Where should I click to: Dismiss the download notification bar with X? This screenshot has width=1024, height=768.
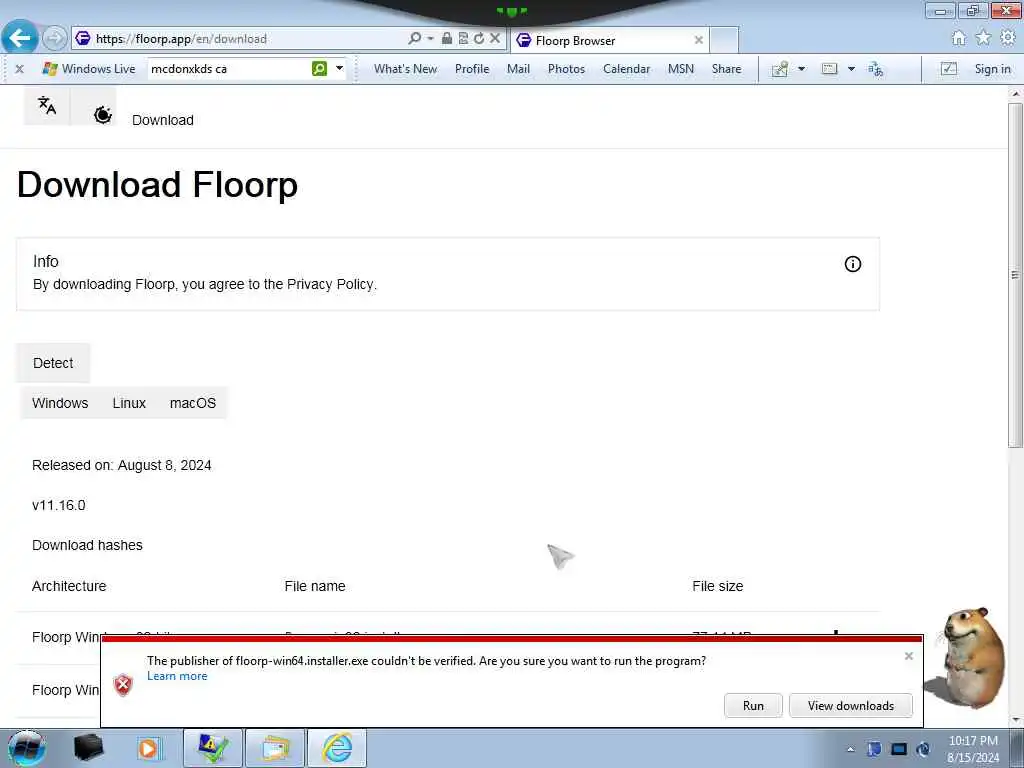908,656
